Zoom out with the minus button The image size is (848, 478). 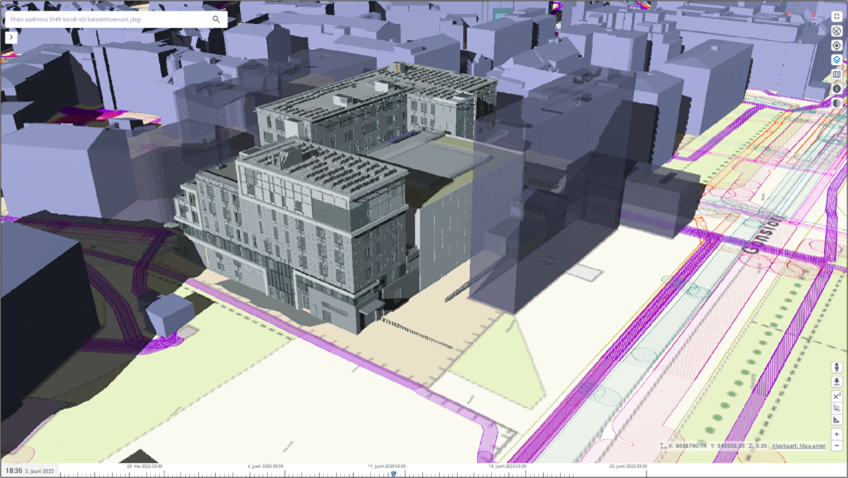[836, 445]
